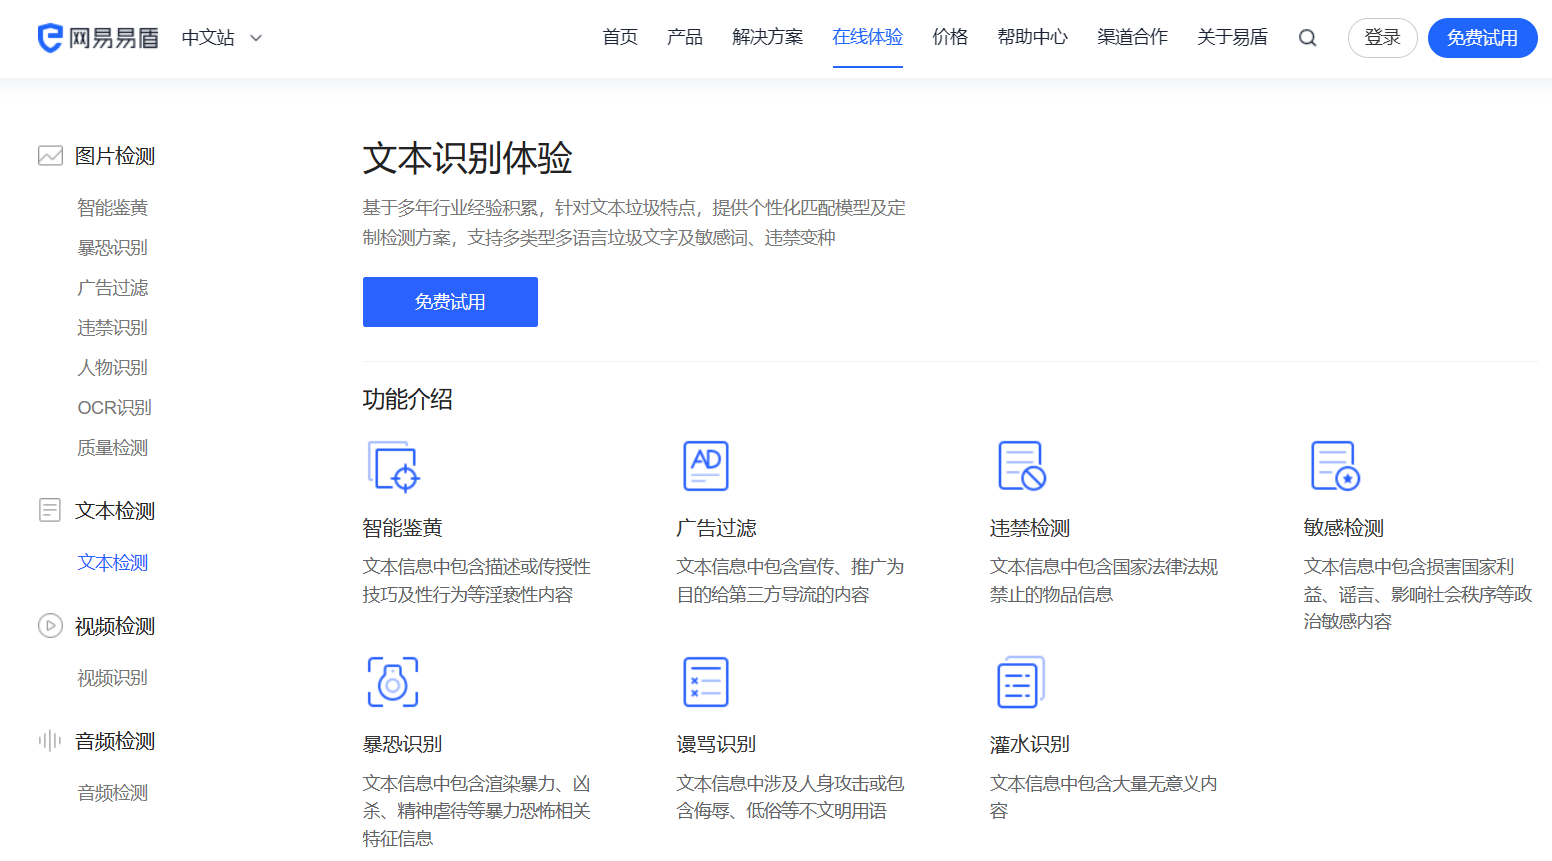Screen dimensions: 1552x861
Task: Select the AD-labeled 广告过滤 icon
Action: pos(705,465)
